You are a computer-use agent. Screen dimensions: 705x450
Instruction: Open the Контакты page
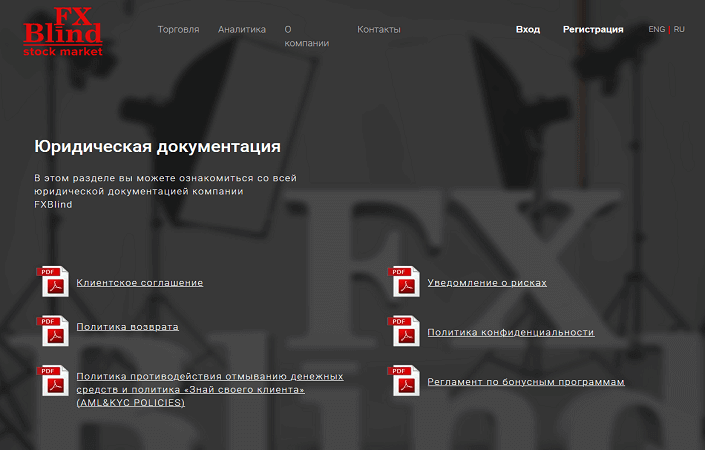point(379,30)
